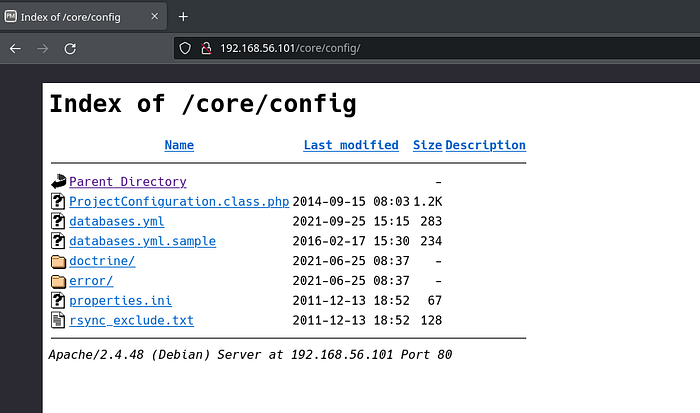Image resolution: width=700 pixels, height=413 pixels.
Task: Reload the page with the refresh icon
Action: point(70,48)
